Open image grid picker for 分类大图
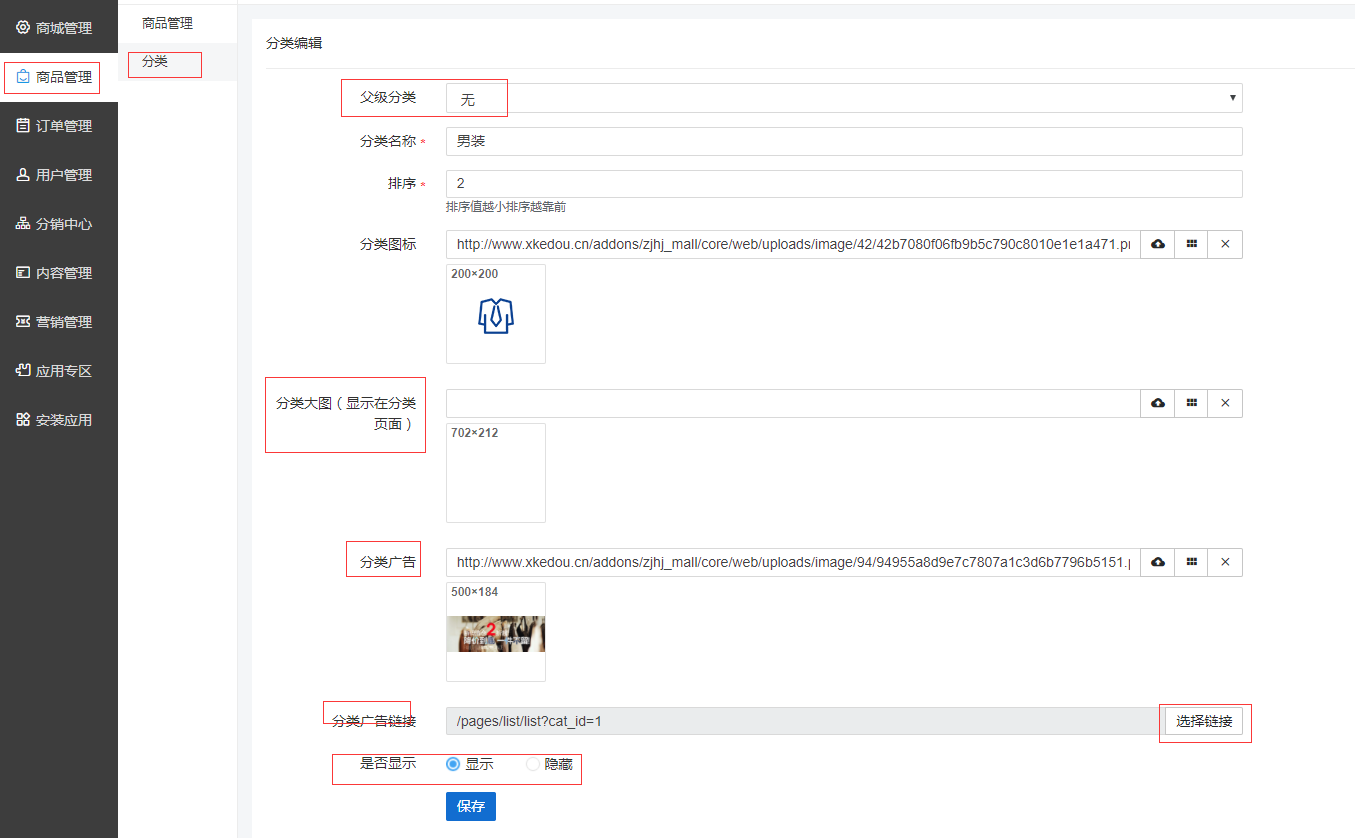This screenshot has height=838, width=1355. pos(1191,403)
